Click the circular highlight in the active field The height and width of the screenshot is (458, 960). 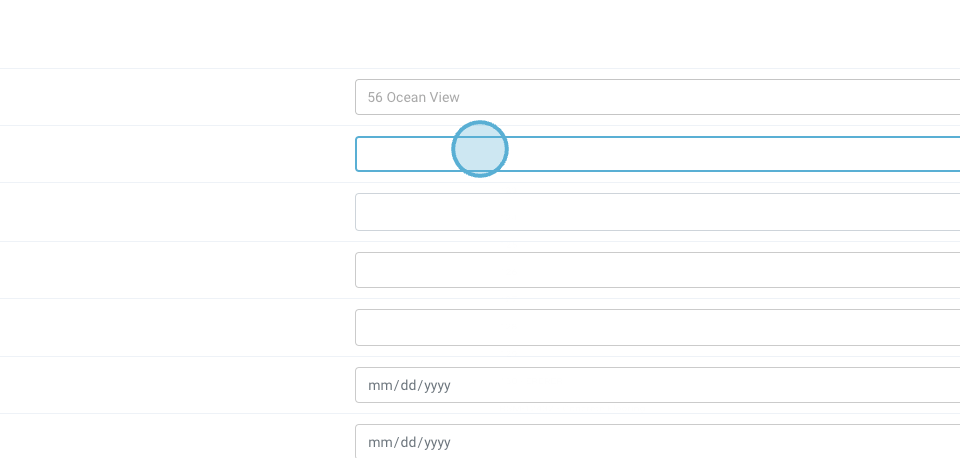(x=480, y=149)
